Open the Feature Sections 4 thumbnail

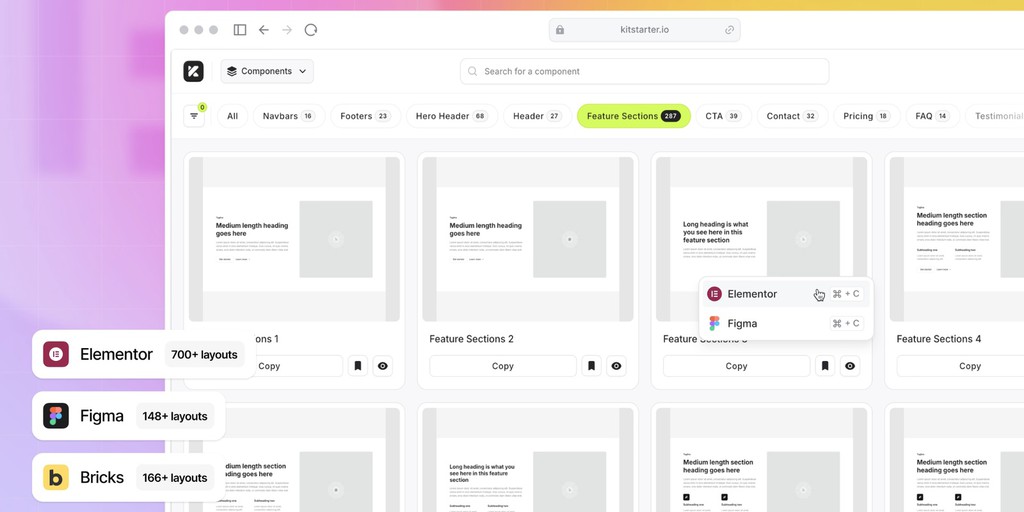957,239
